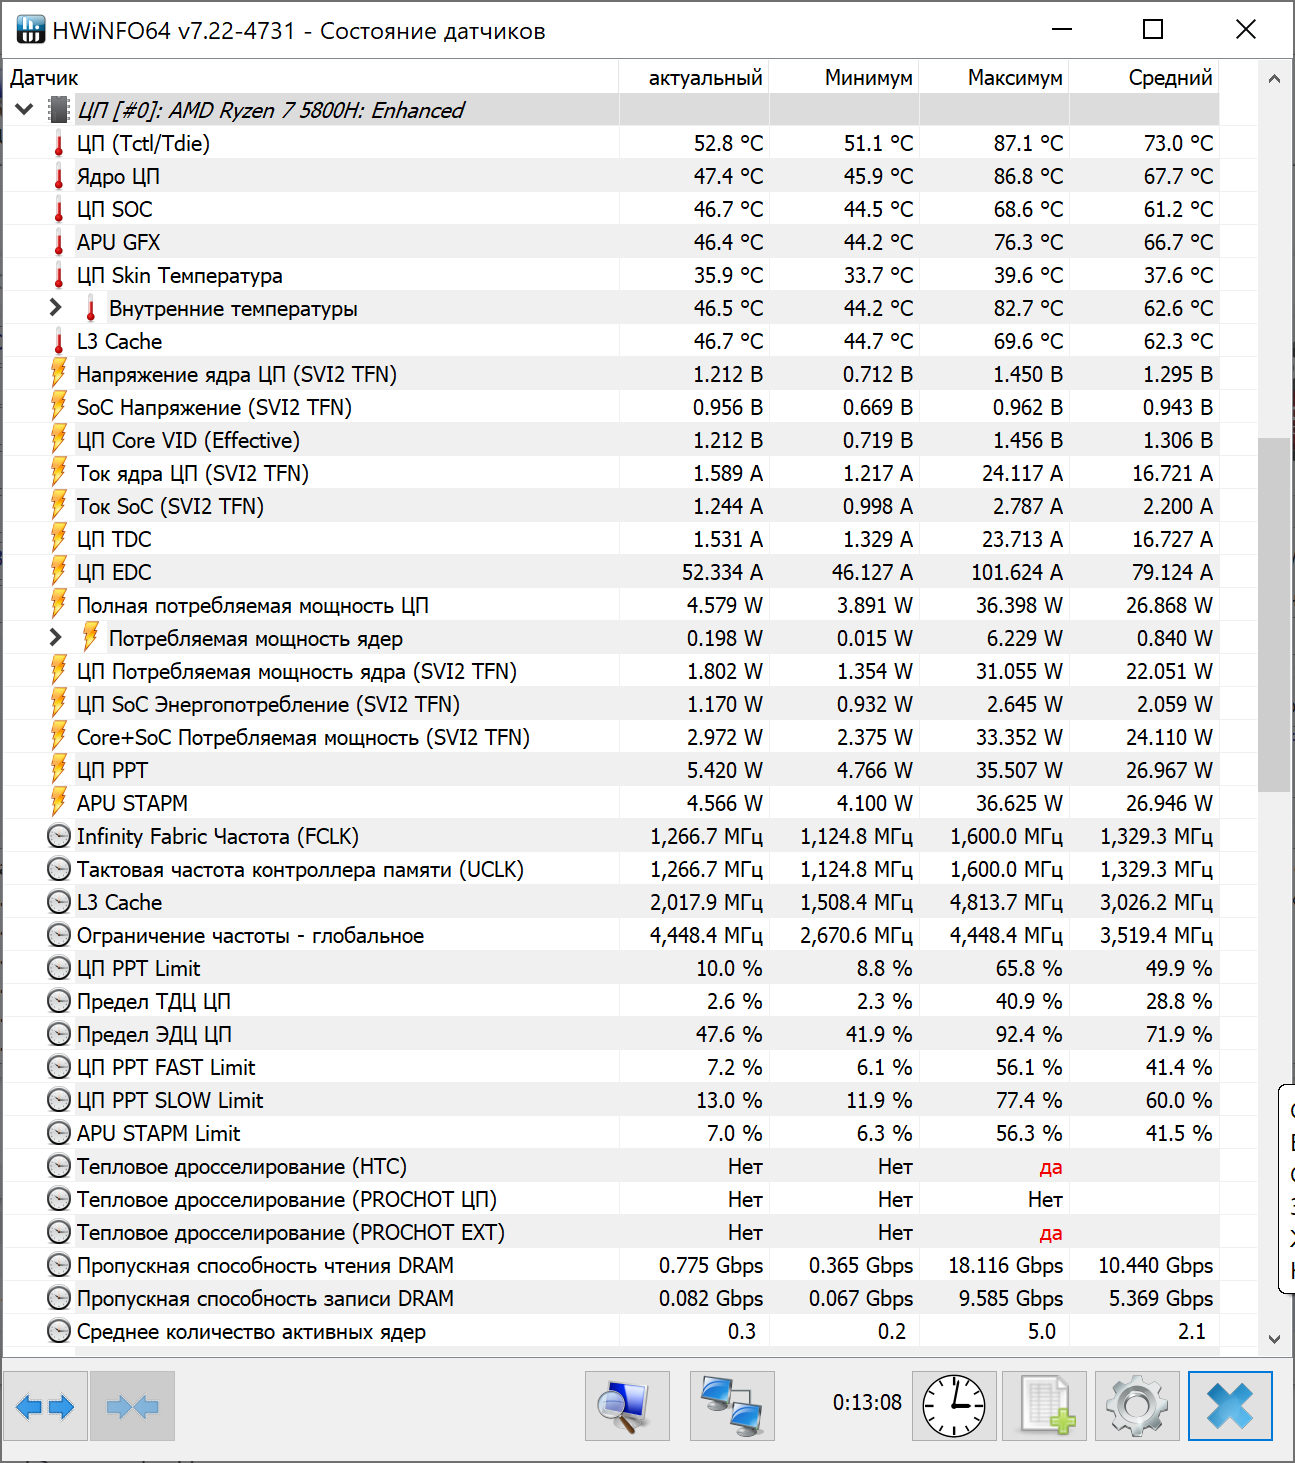Click the 18.116 Gbps maximum DRAM read value
Image resolution: width=1295 pixels, height=1463 pixels.
(x=1006, y=1266)
